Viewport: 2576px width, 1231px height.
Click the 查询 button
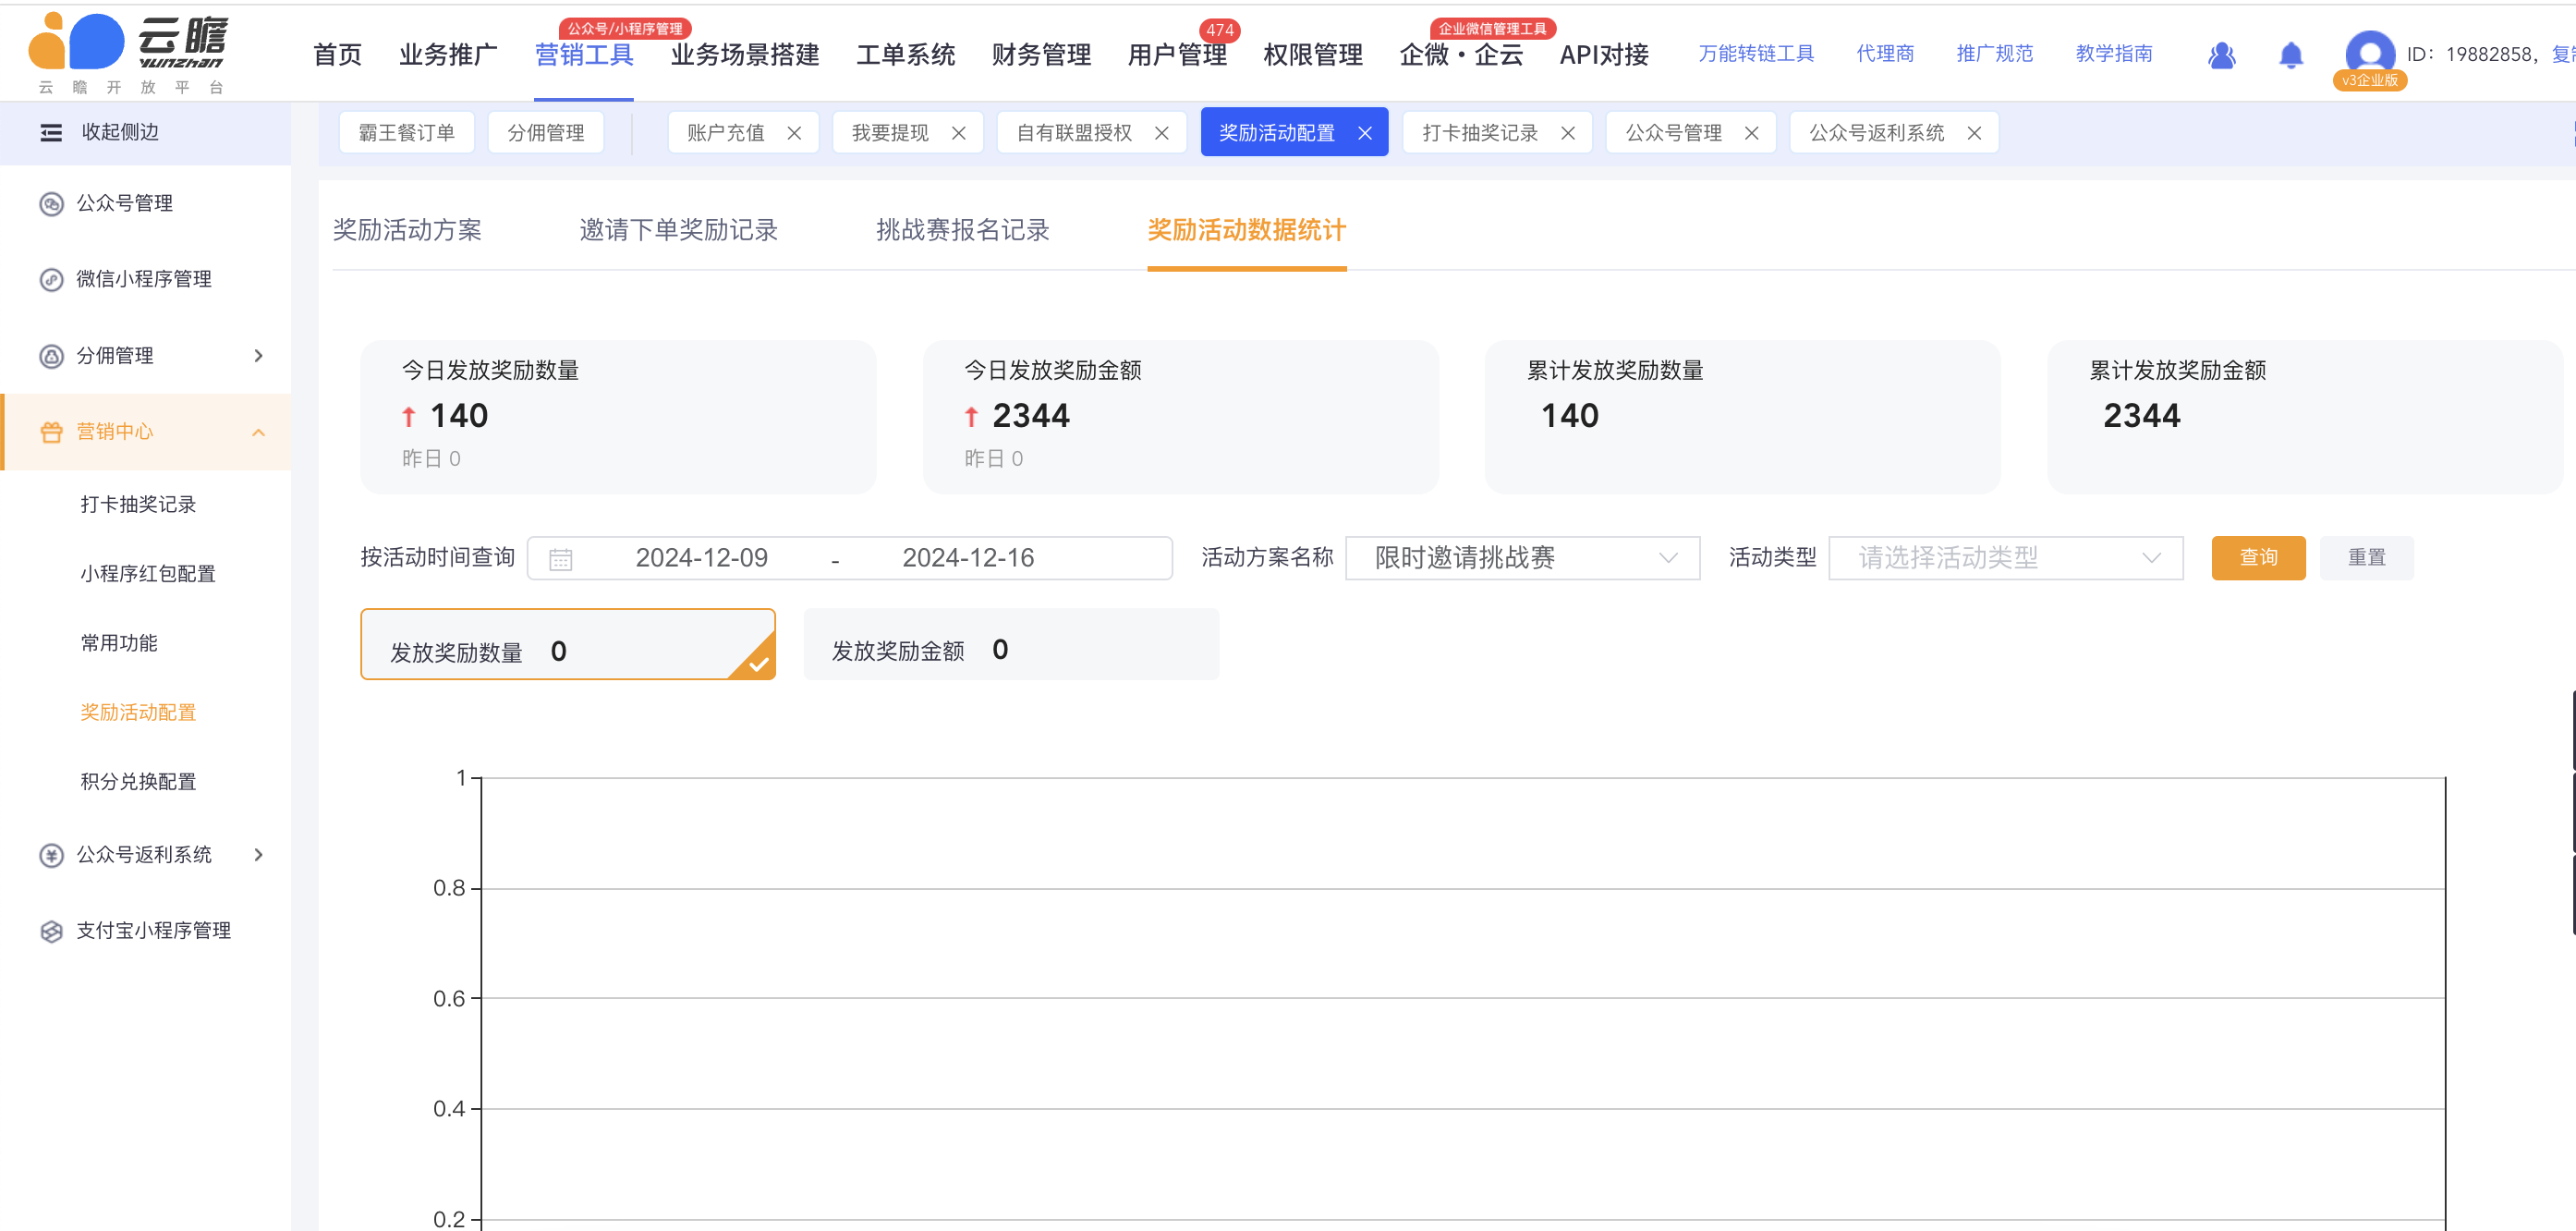pyautogui.click(x=2258, y=558)
